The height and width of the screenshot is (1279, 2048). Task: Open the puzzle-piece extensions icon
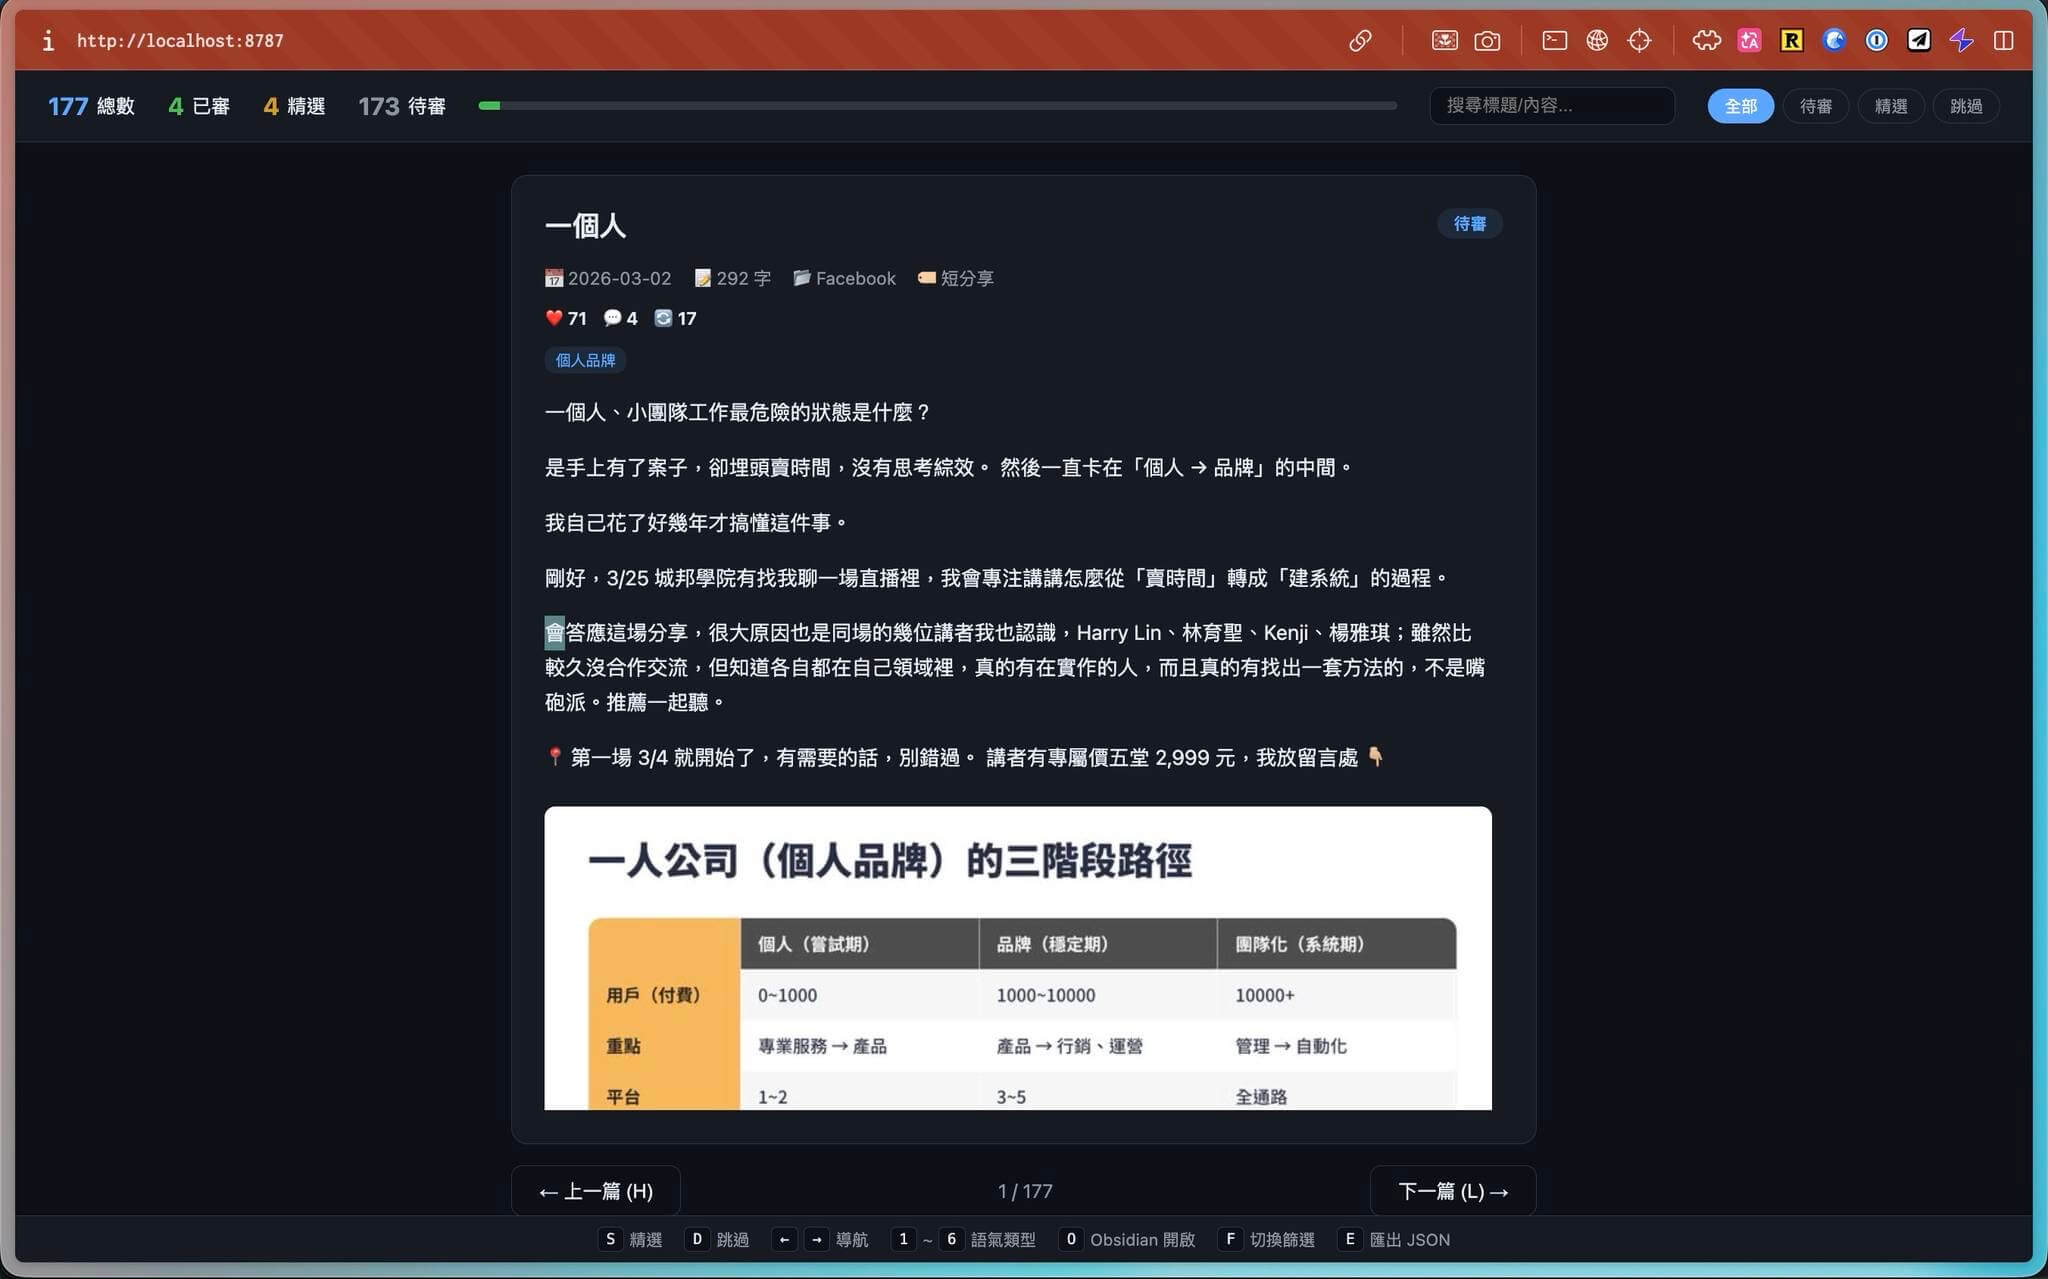pos(1706,41)
